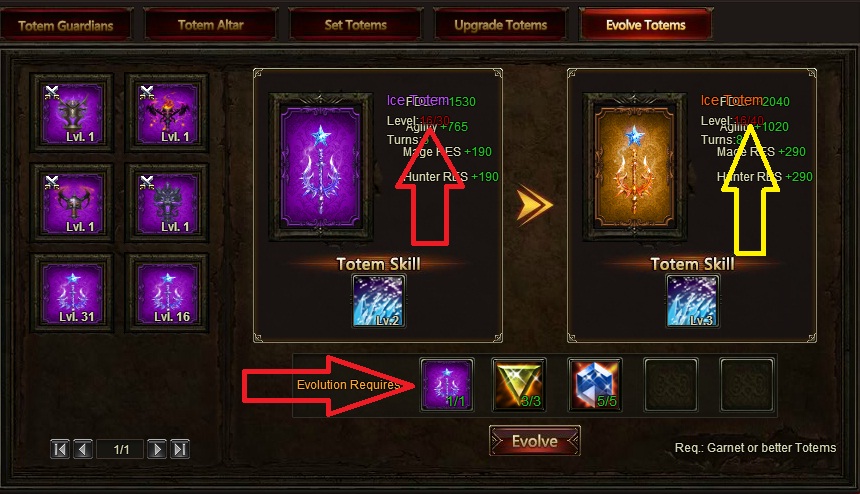The height and width of the screenshot is (494, 860).
Task: Click the required purple totem 1/1 material
Action: click(x=447, y=385)
